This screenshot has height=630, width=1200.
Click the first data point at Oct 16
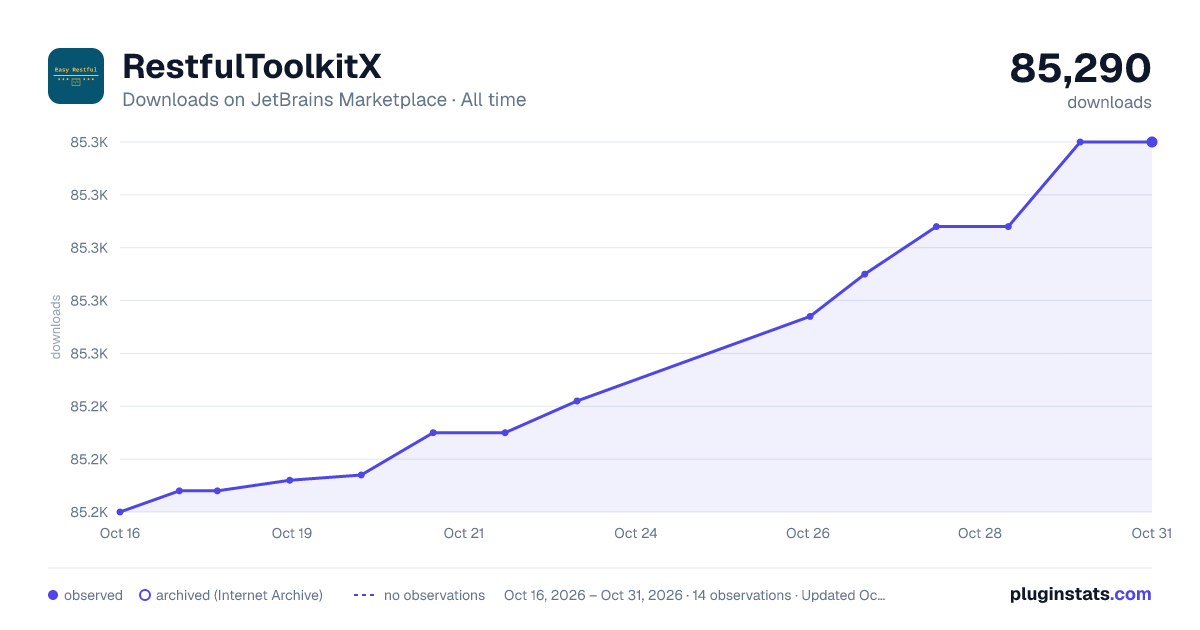tap(120, 512)
